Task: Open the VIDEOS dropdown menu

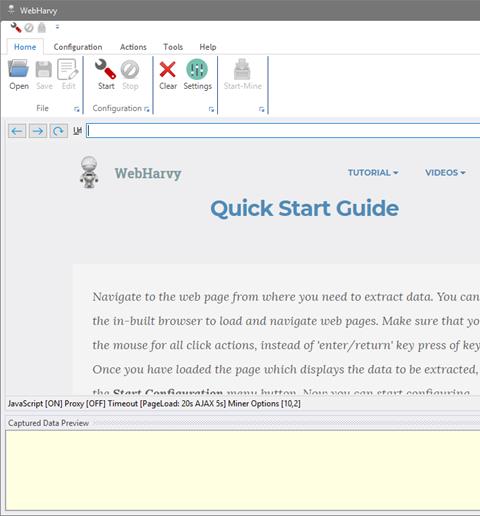Action: 445,173
